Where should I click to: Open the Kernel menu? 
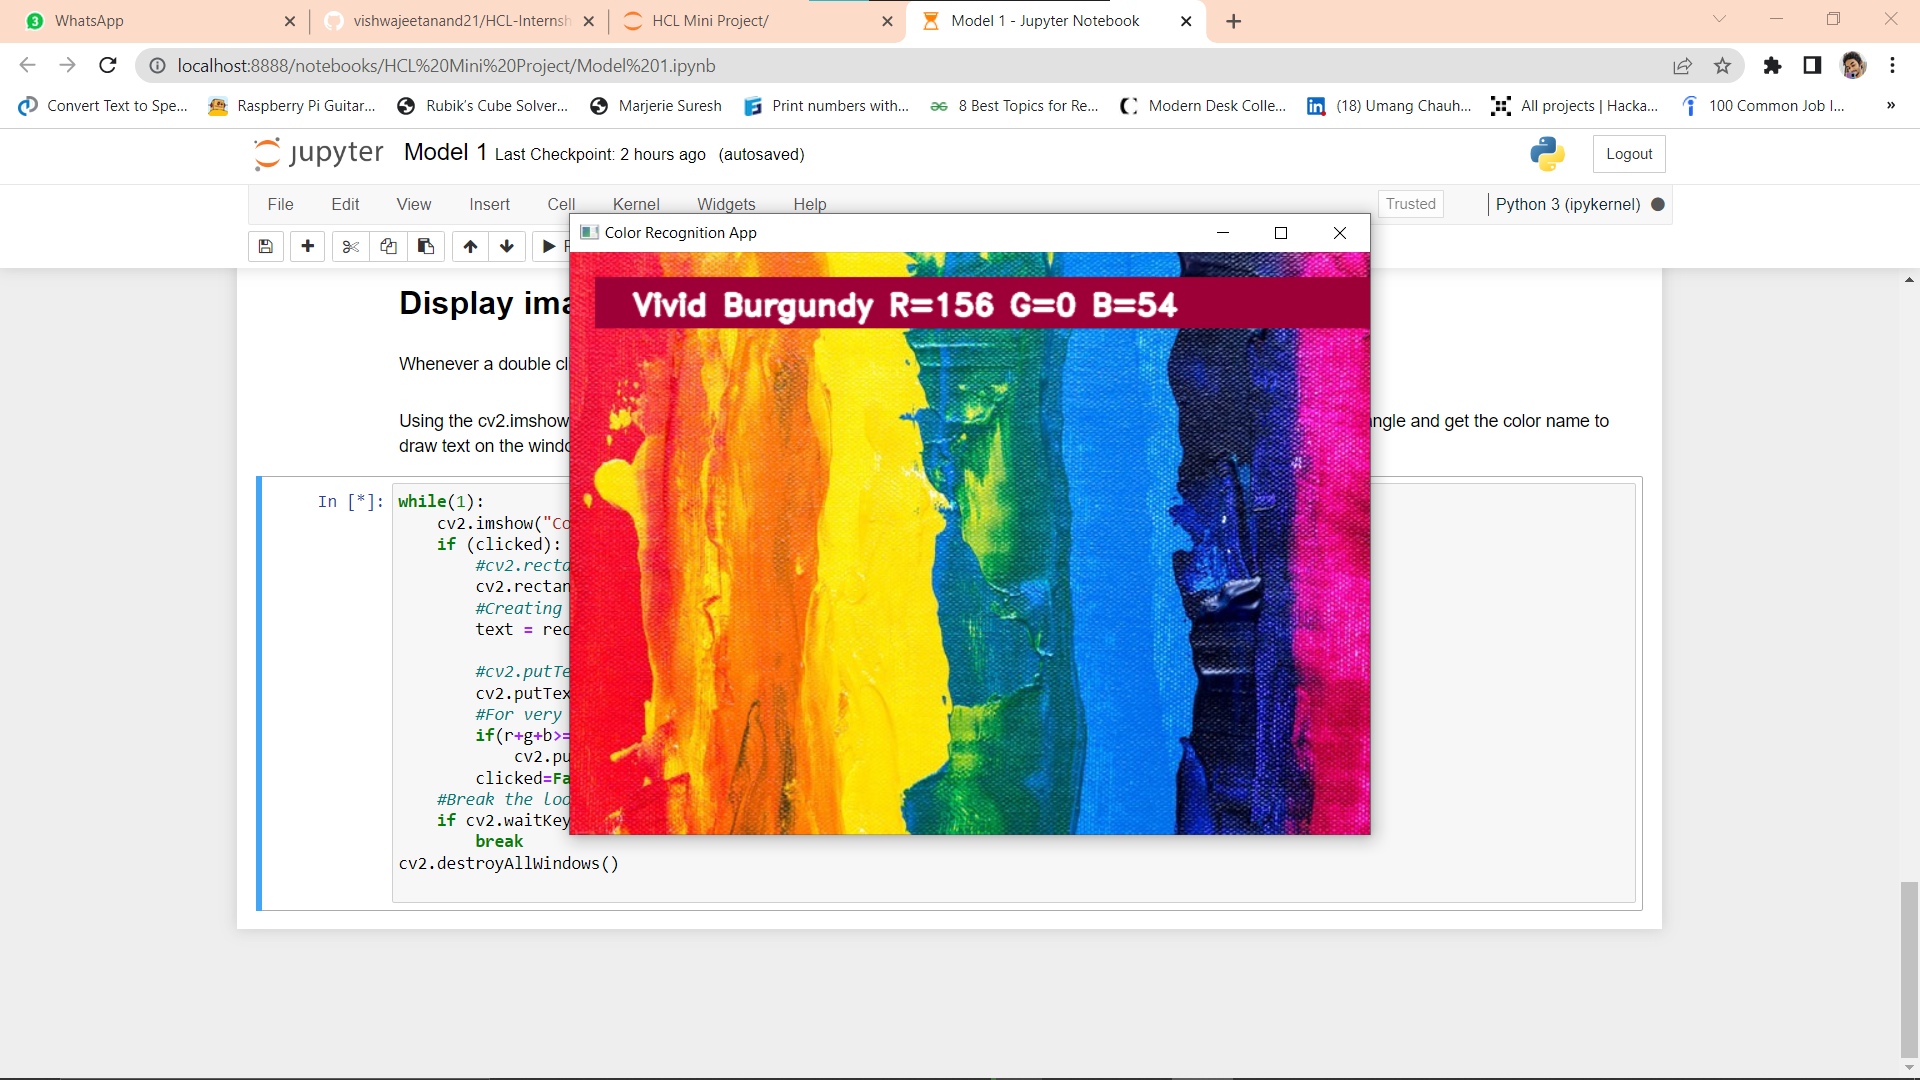coord(636,204)
